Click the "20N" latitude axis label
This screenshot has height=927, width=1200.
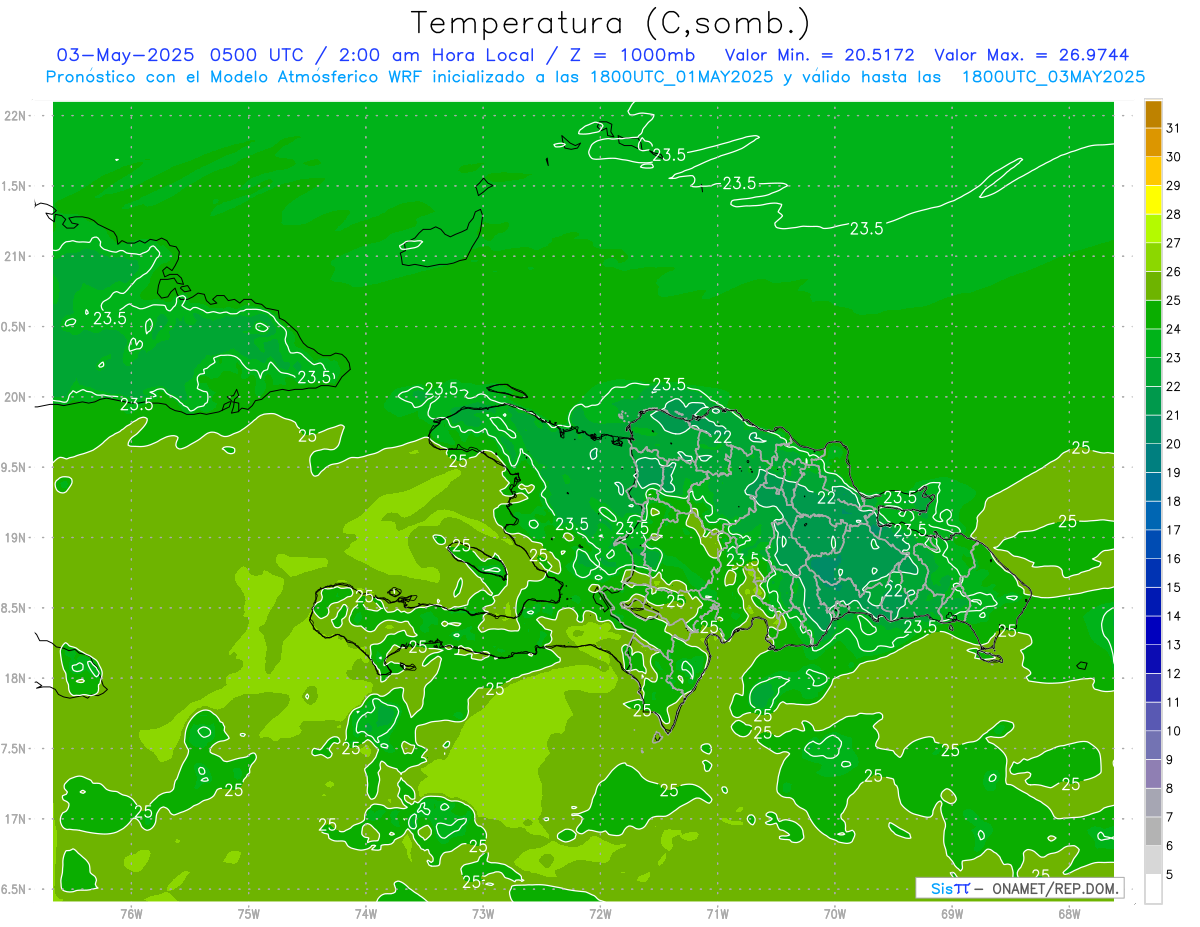tap(16, 397)
